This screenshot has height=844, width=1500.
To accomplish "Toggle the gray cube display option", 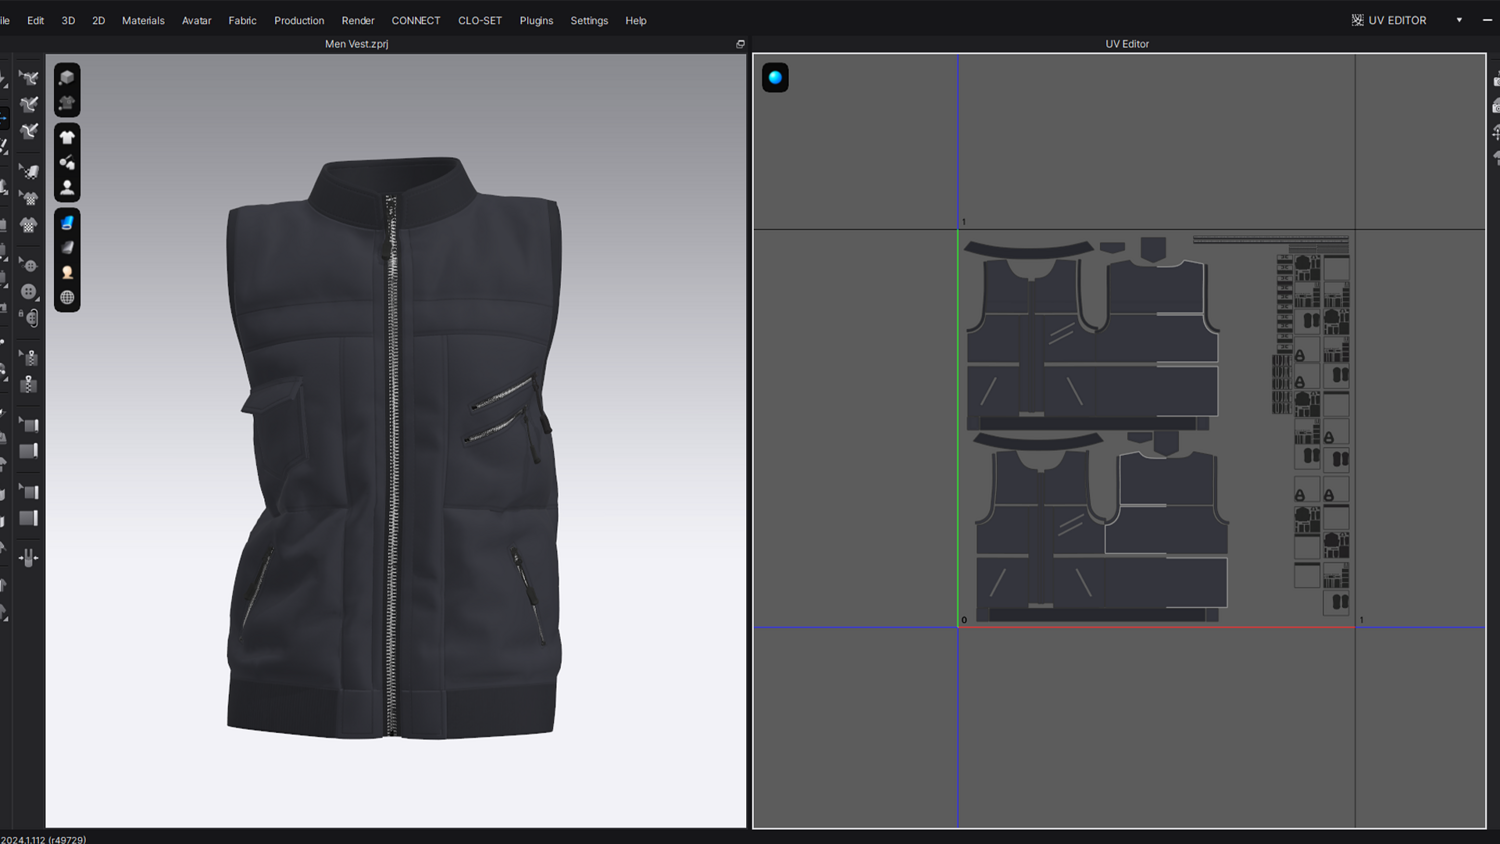I will 67,78.
